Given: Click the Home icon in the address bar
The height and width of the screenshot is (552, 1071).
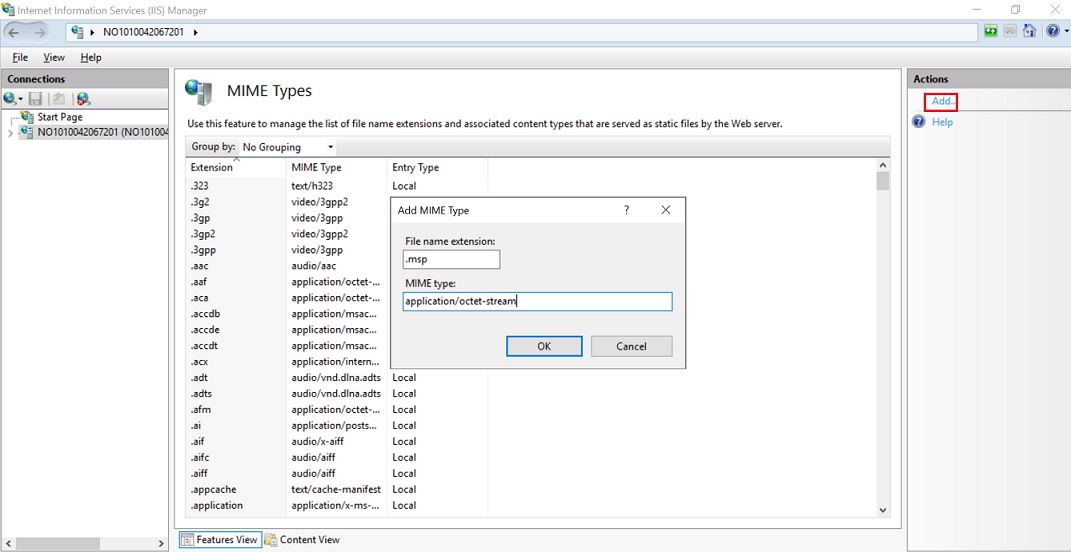Looking at the screenshot, I should pos(1029,31).
